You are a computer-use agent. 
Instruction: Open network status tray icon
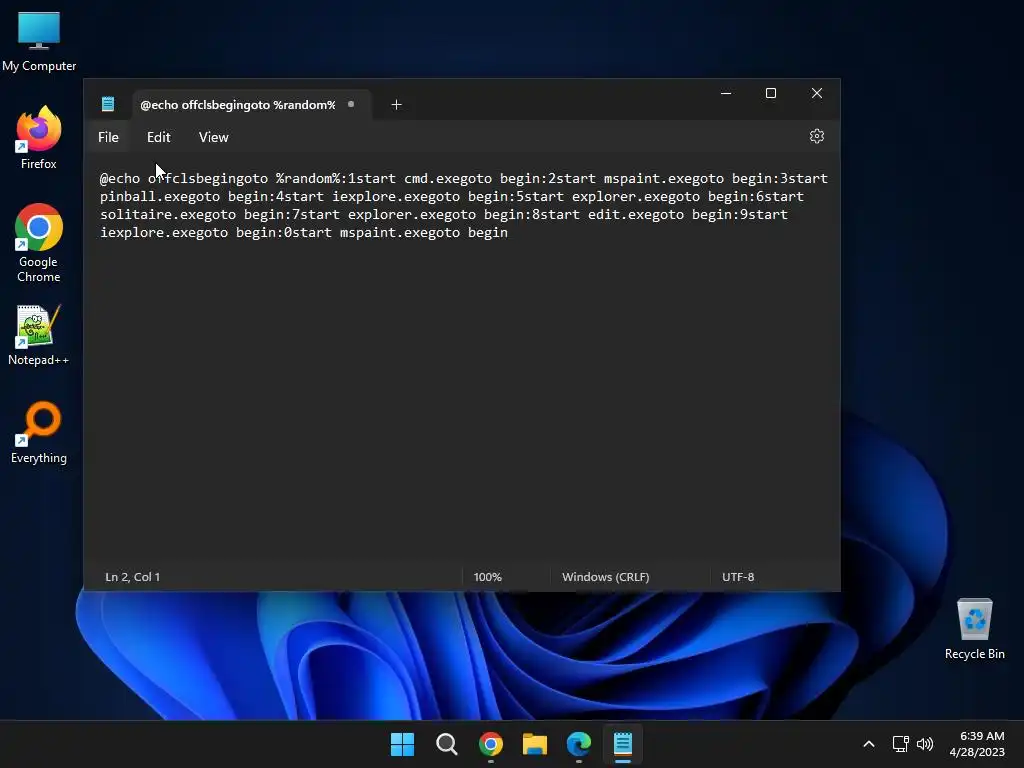pos(901,744)
